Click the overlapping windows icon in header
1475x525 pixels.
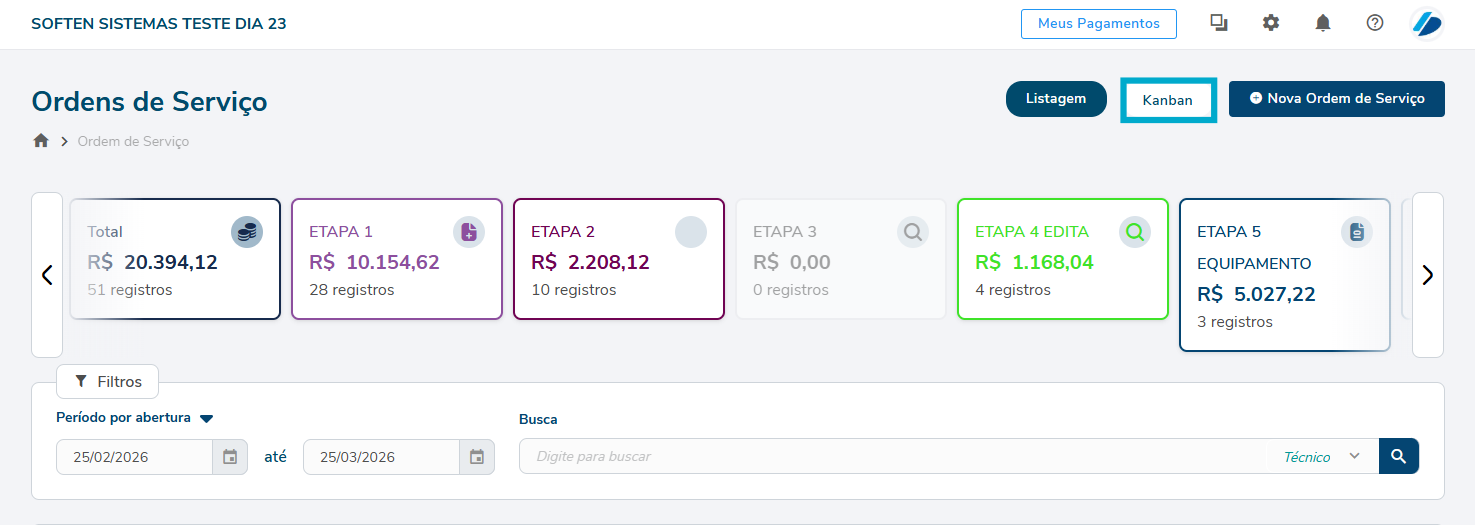click(x=1219, y=23)
